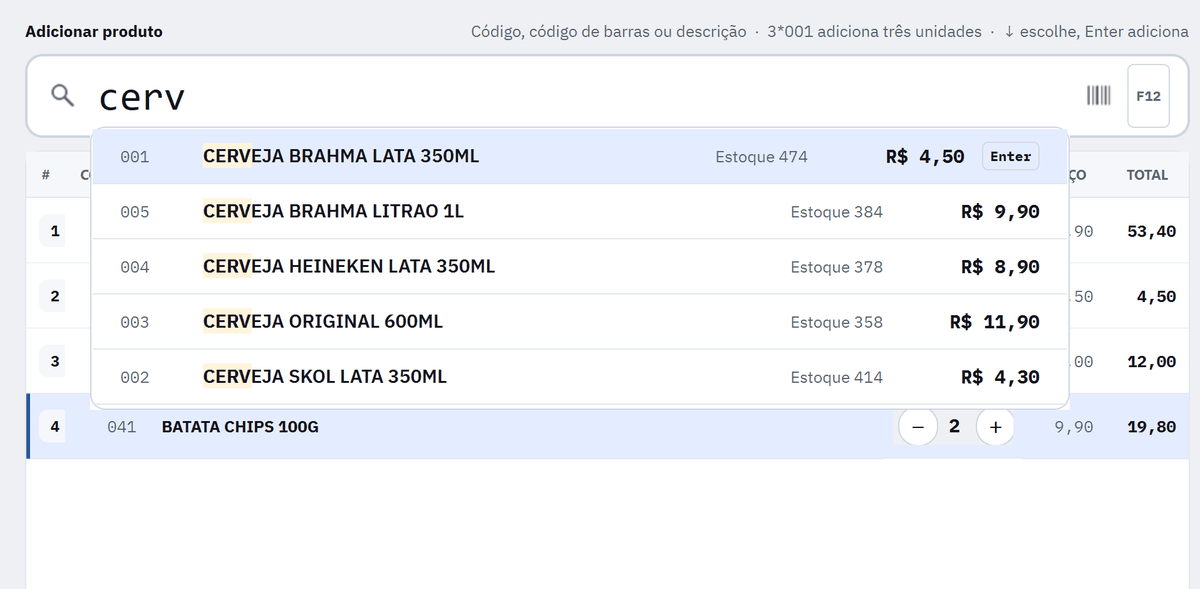Click the magnifier search icon

pos(63,96)
